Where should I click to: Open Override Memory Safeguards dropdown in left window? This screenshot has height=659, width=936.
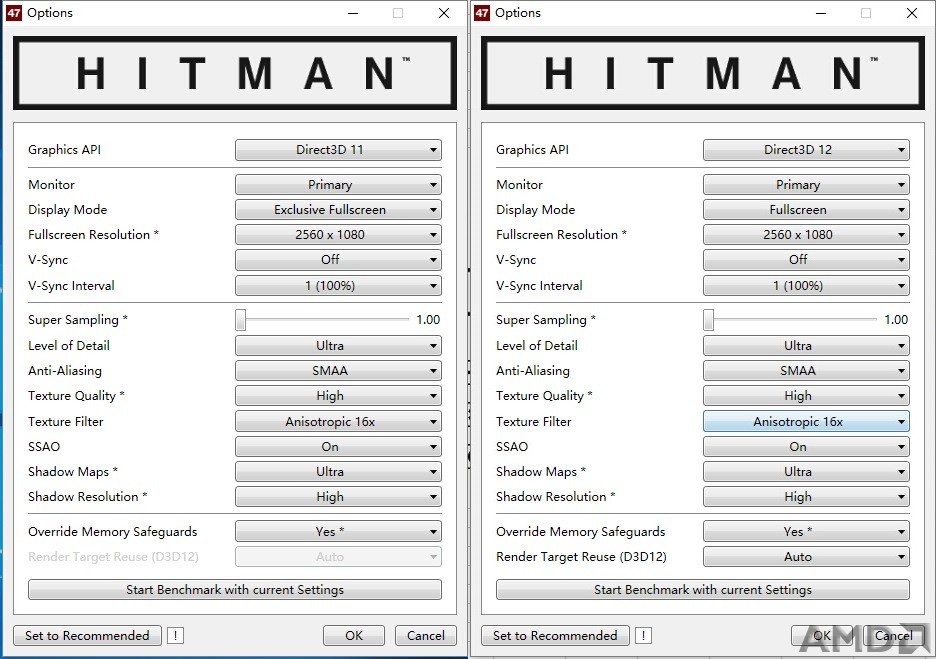click(338, 531)
